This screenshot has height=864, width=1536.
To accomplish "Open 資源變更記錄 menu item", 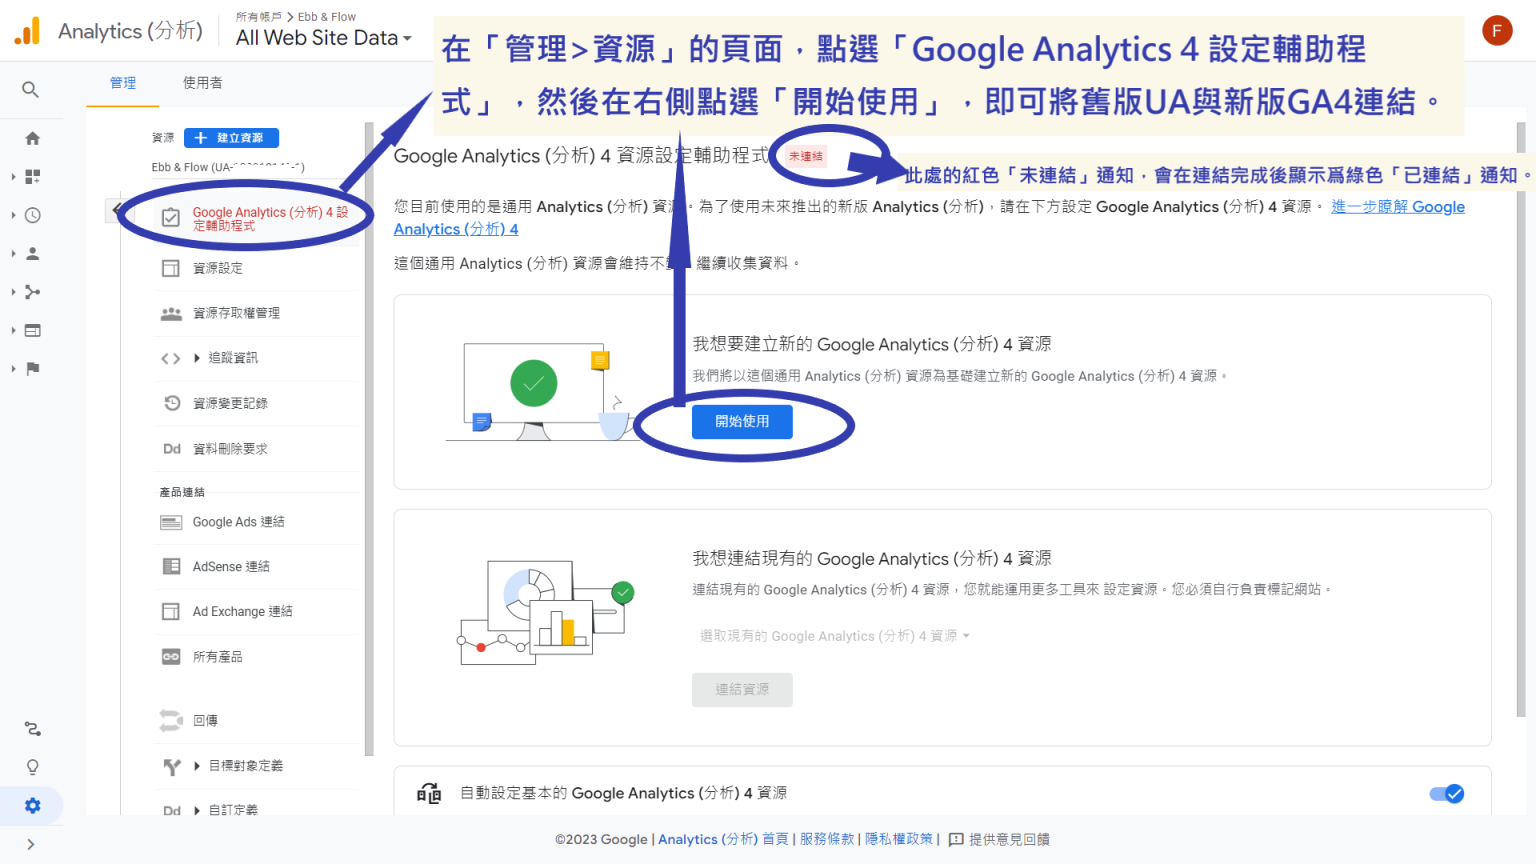I will tap(230, 403).
